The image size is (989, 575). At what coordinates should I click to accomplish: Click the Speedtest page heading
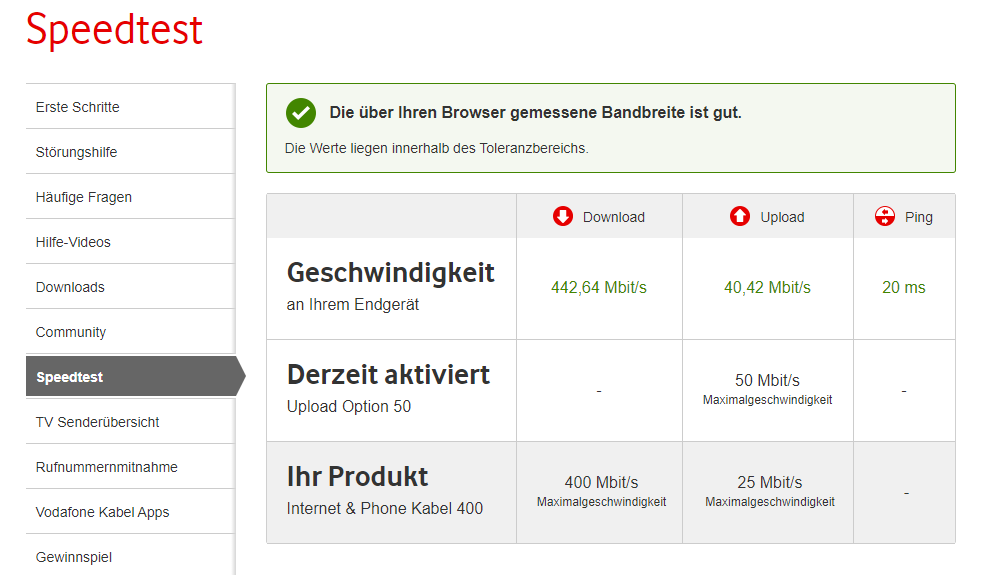click(114, 29)
